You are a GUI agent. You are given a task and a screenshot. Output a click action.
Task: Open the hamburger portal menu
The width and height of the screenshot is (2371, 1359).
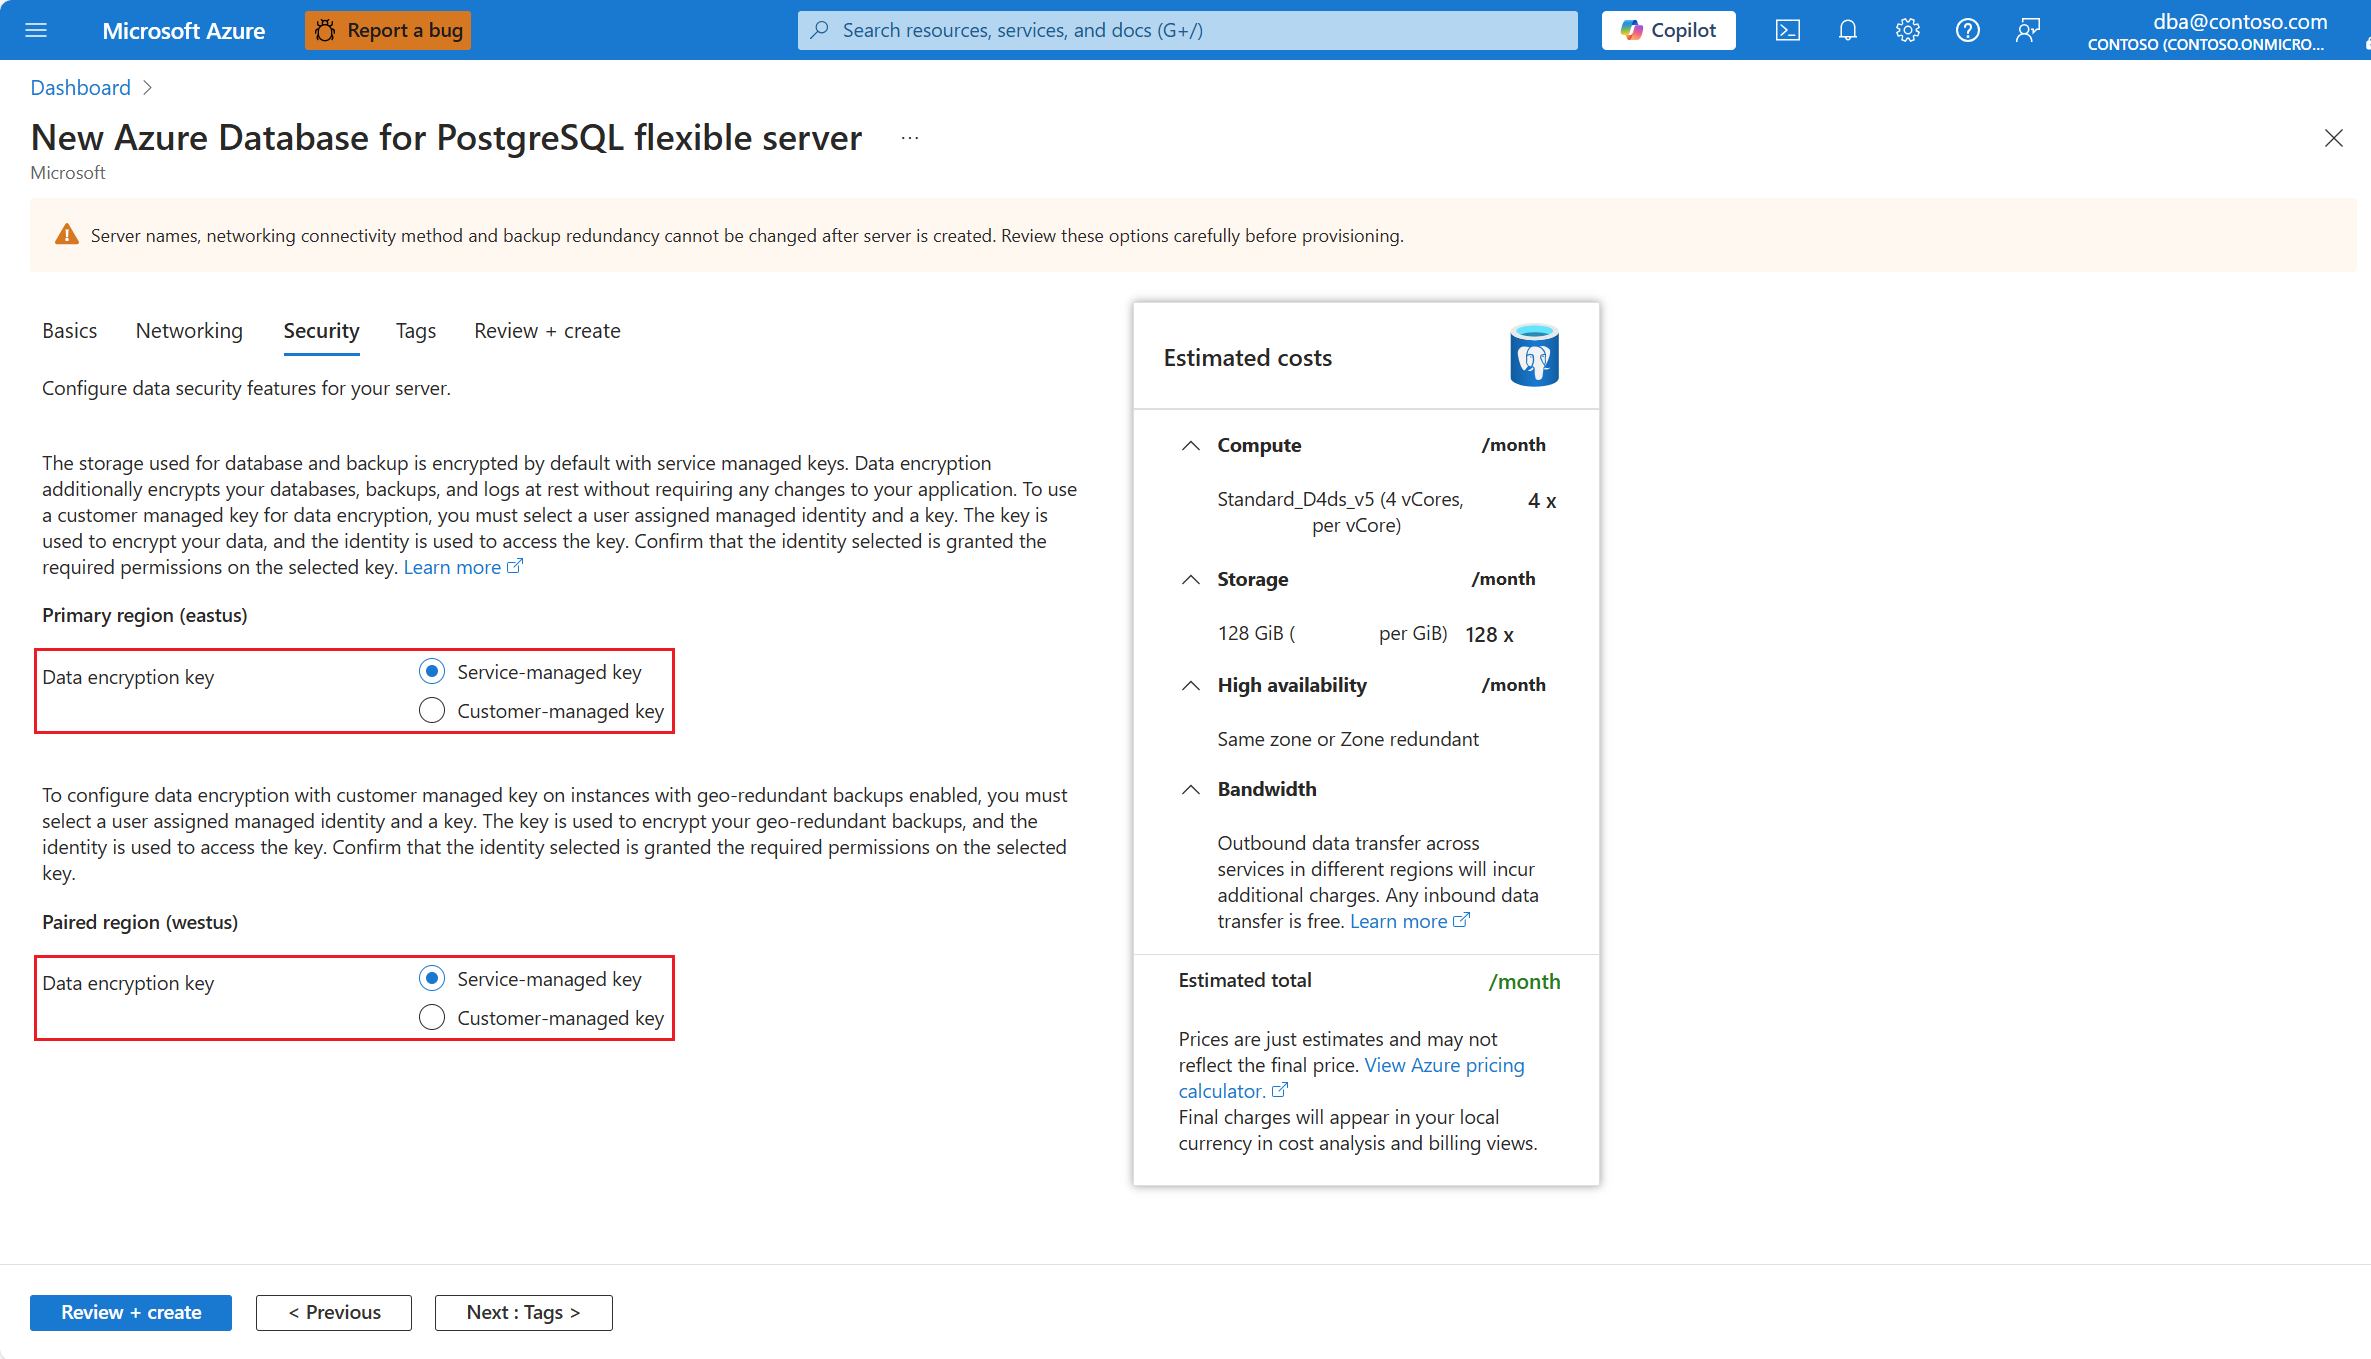click(36, 30)
